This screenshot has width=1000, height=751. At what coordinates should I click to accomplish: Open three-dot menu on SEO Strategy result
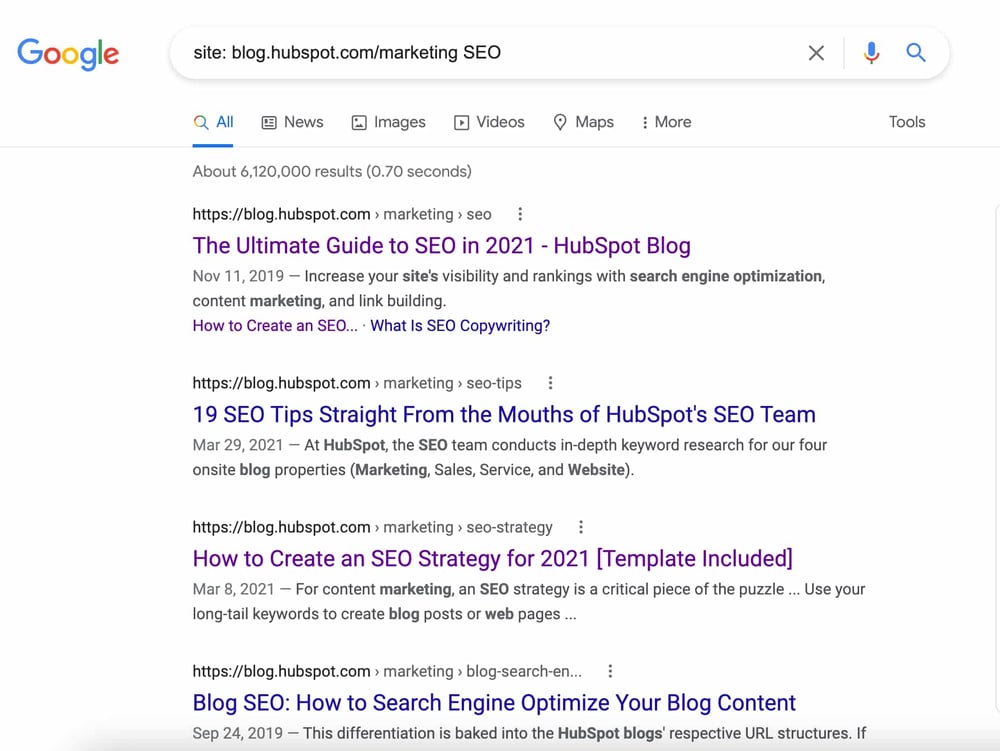coord(580,527)
